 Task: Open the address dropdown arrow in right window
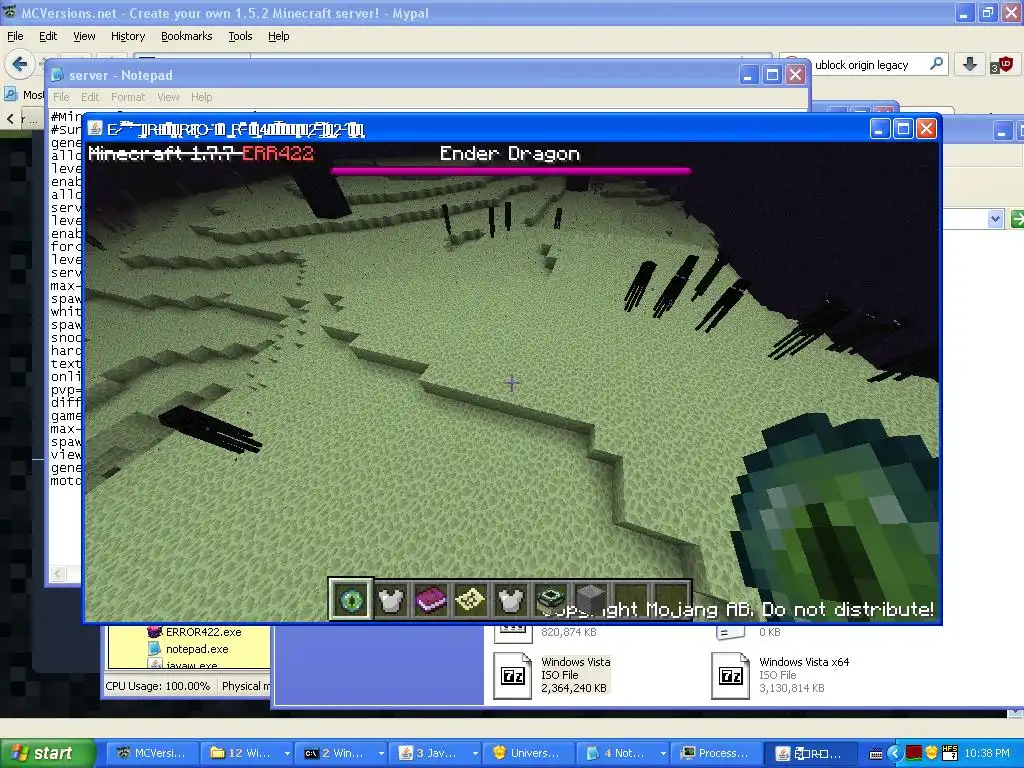[x=995, y=219]
